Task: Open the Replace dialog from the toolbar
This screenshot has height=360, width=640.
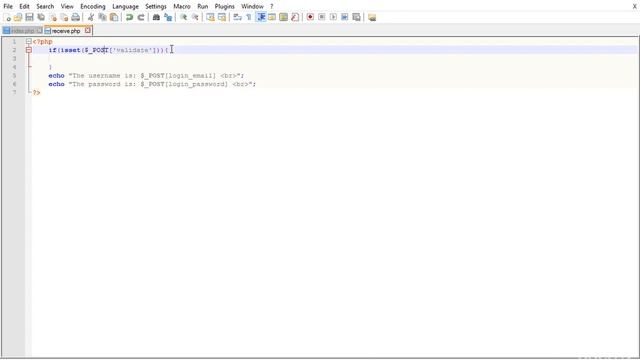Action: [168, 17]
